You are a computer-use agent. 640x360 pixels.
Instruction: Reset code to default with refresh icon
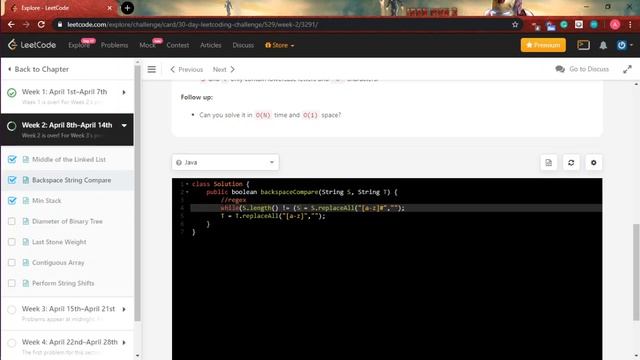571,162
